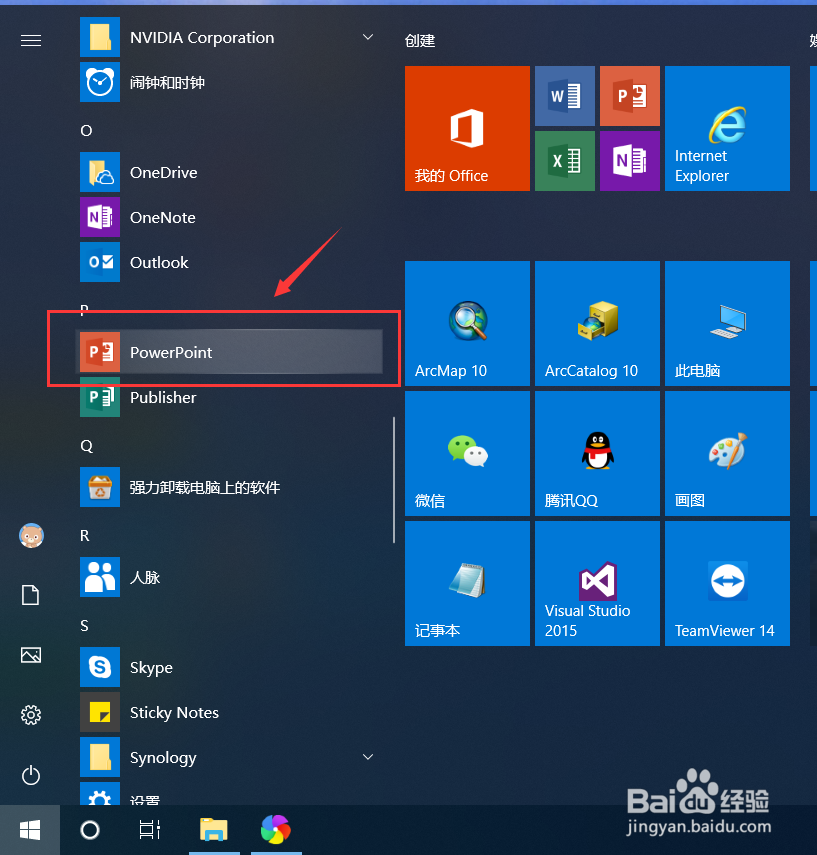Image resolution: width=817 pixels, height=855 pixels.
Task: Open the 记事本 Notepad tile
Action: [467, 583]
